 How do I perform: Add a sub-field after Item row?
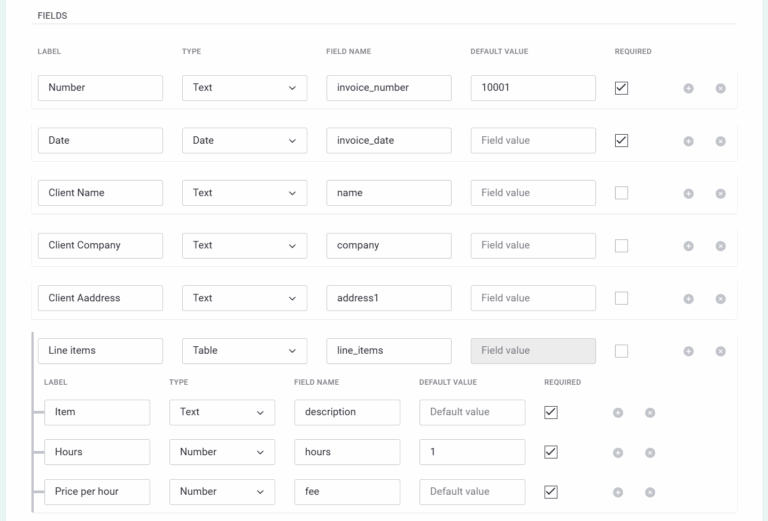618,412
